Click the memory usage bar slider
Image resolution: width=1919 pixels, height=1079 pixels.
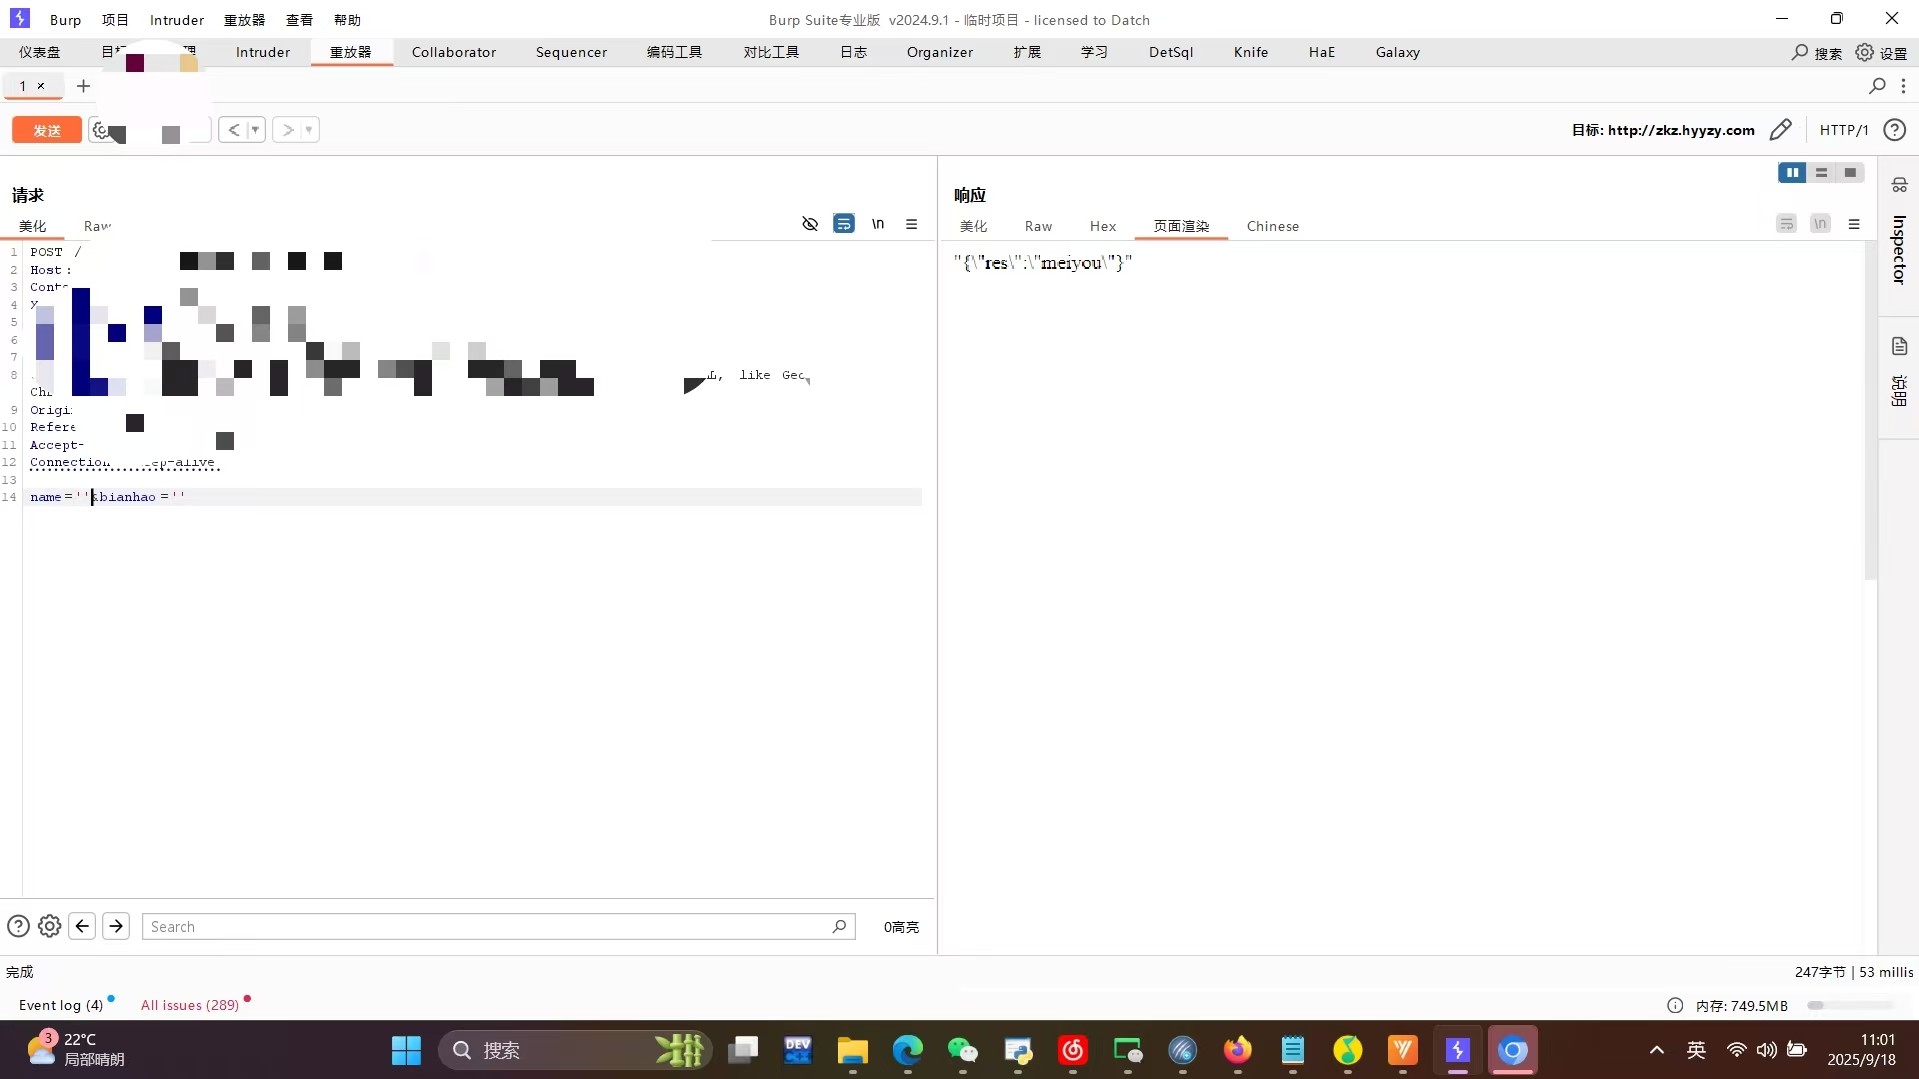click(x=1850, y=1005)
